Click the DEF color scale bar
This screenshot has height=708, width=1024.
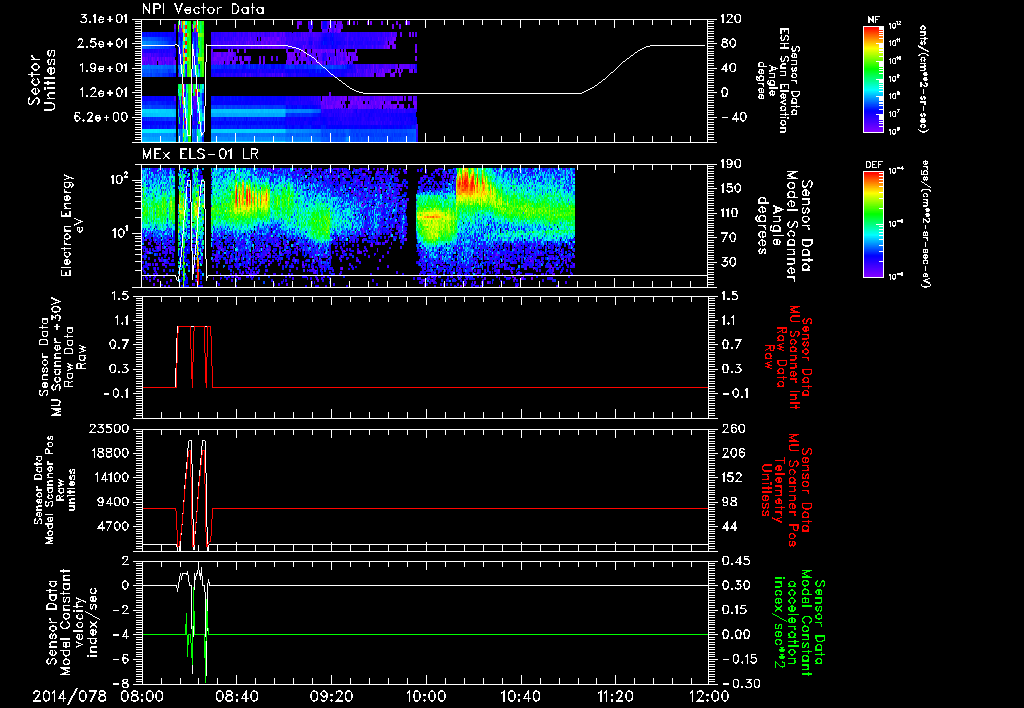(x=874, y=225)
